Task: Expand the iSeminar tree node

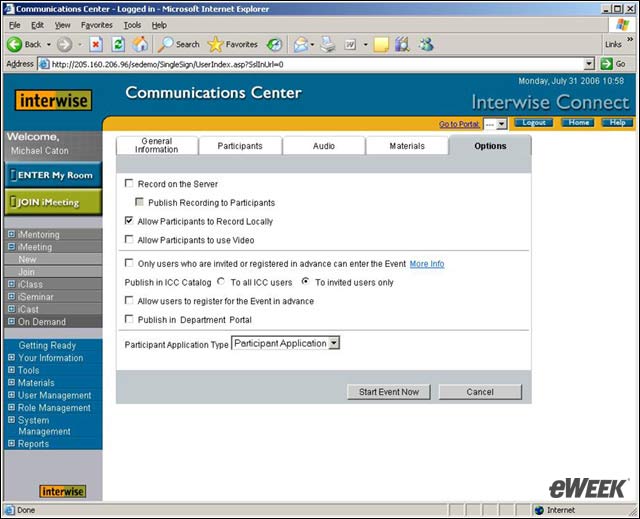Action: (x=11, y=296)
